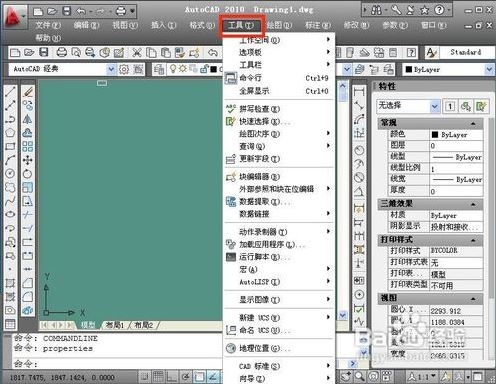Select the Line tool in Draw toolbar
The width and height of the screenshot is (496, 384).
10,91
